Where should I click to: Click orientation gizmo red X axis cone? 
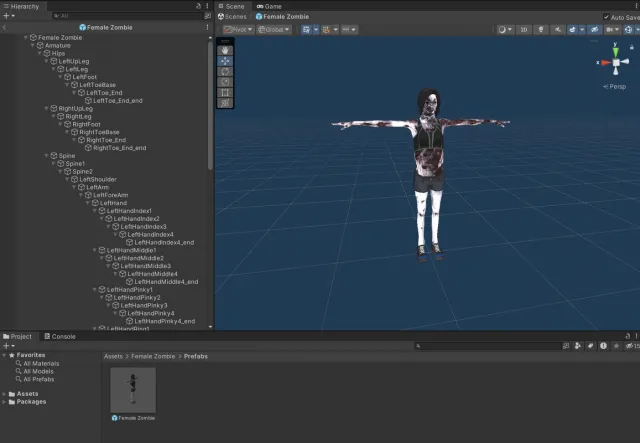pyautogui.click(x=606, y=62)
